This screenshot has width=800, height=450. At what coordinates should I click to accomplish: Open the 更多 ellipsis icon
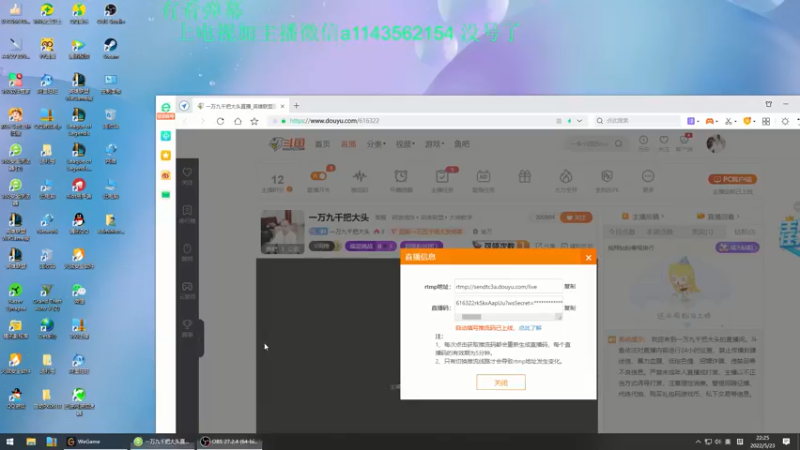pyautogui.click(x=648, y=177)
